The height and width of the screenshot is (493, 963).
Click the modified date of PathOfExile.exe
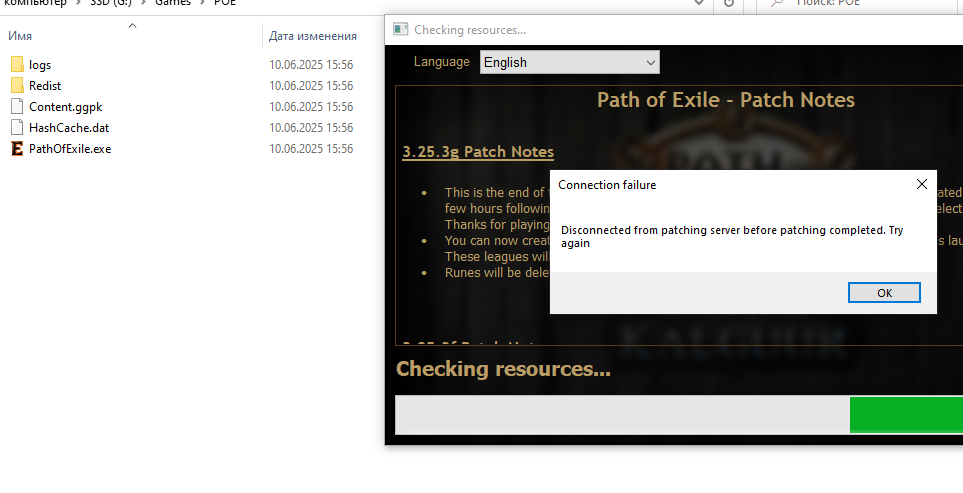pos(311,149)
